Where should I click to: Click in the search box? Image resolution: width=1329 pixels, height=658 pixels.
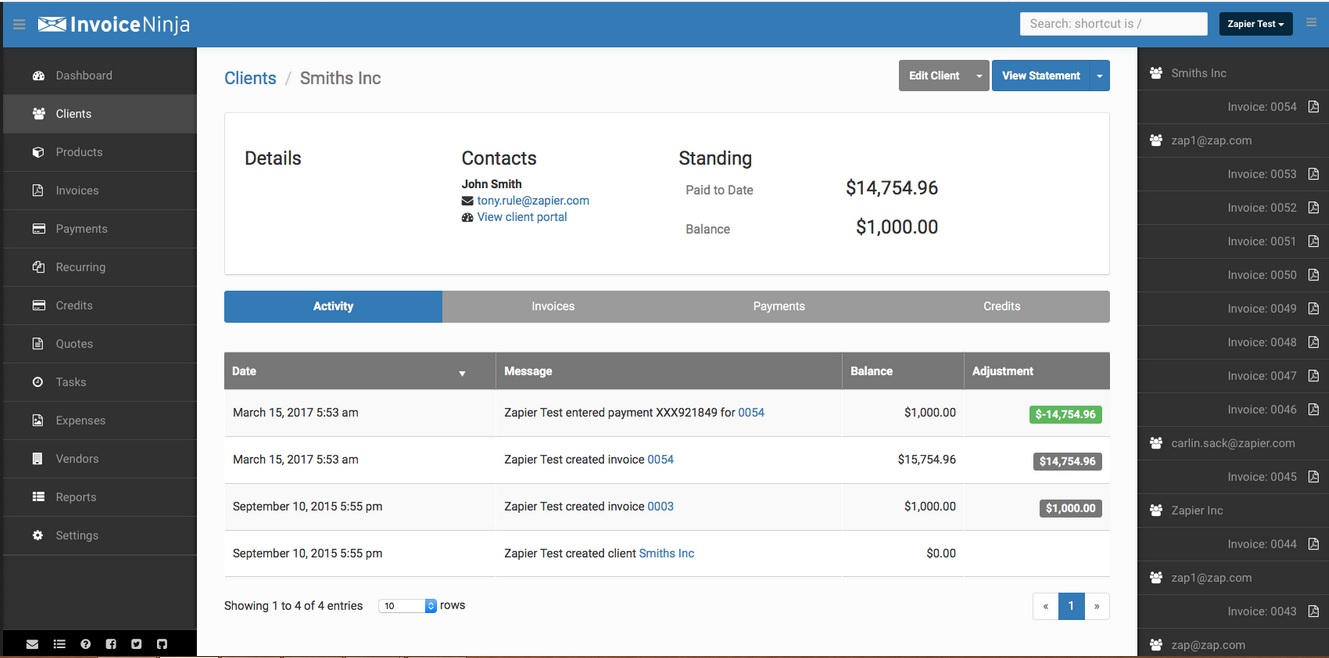tap(1113, 24)
